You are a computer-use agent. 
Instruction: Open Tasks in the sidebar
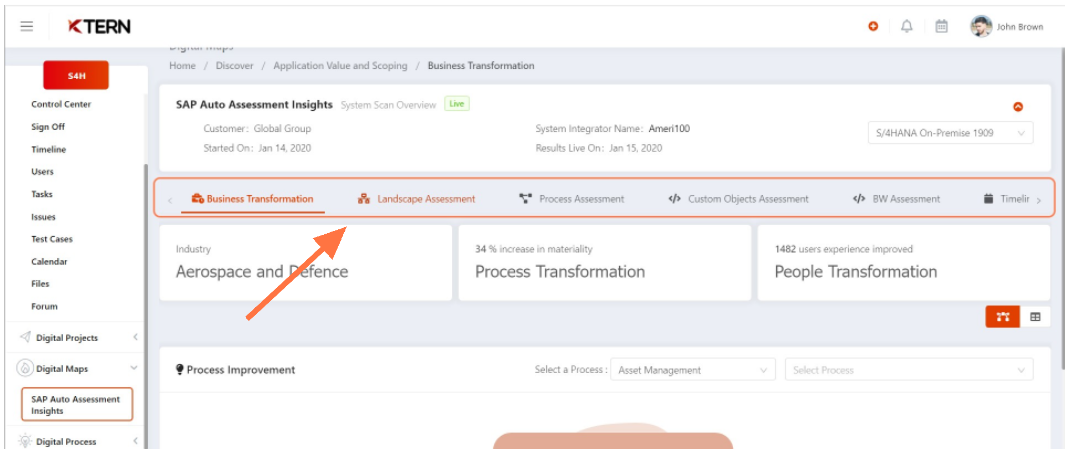click(42, 194)
